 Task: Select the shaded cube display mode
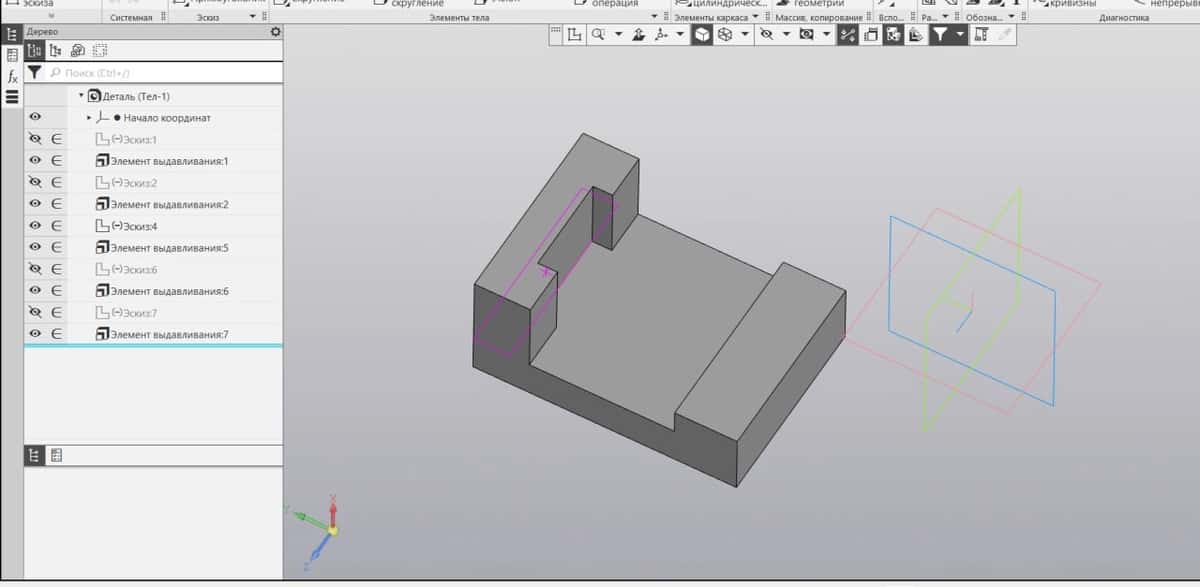point(703,35)
